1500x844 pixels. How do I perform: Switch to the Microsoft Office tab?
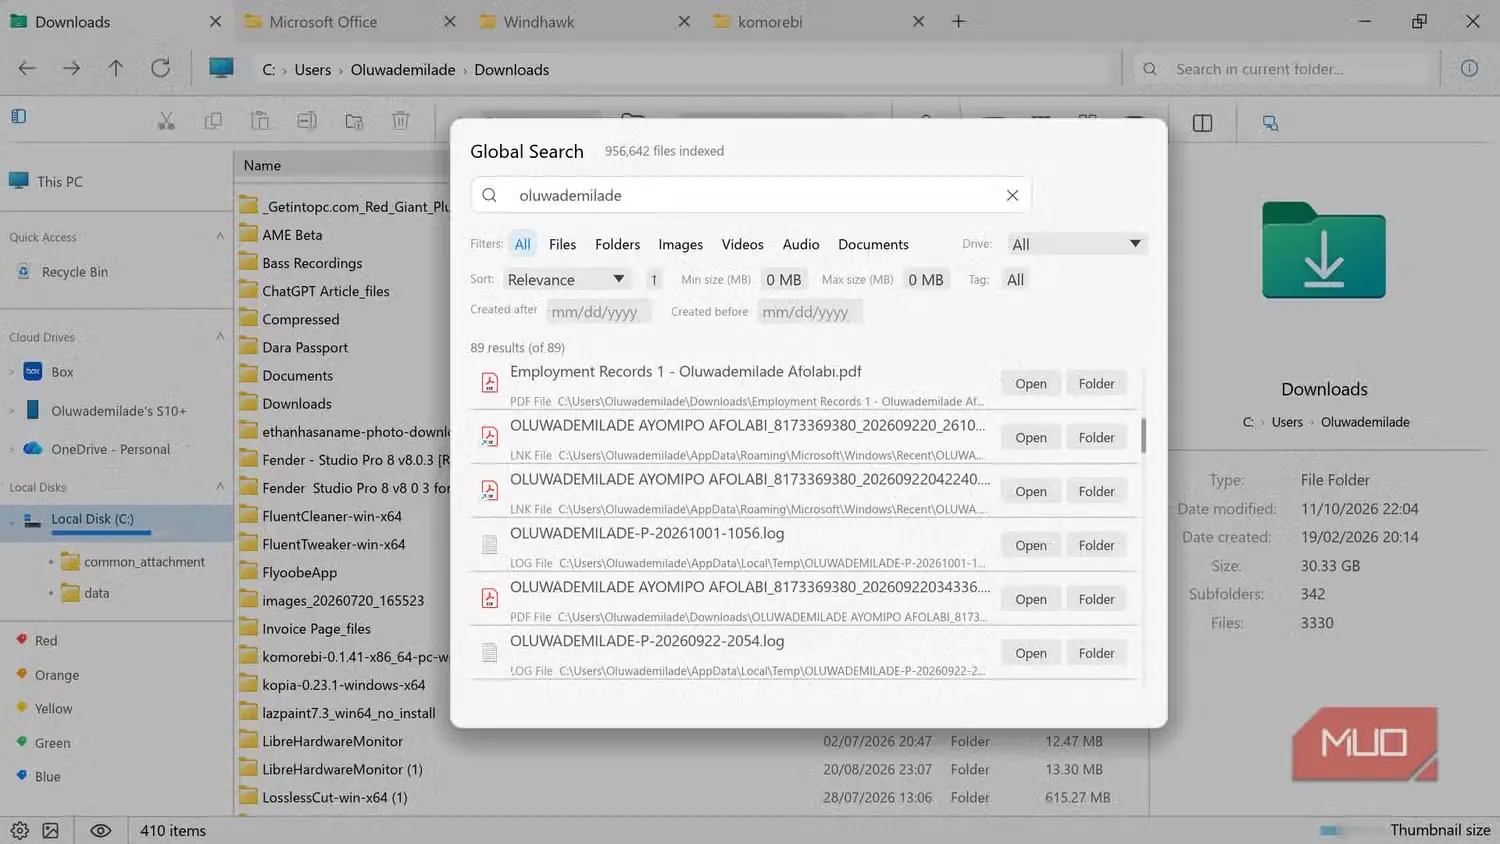[x=323, y=21]
